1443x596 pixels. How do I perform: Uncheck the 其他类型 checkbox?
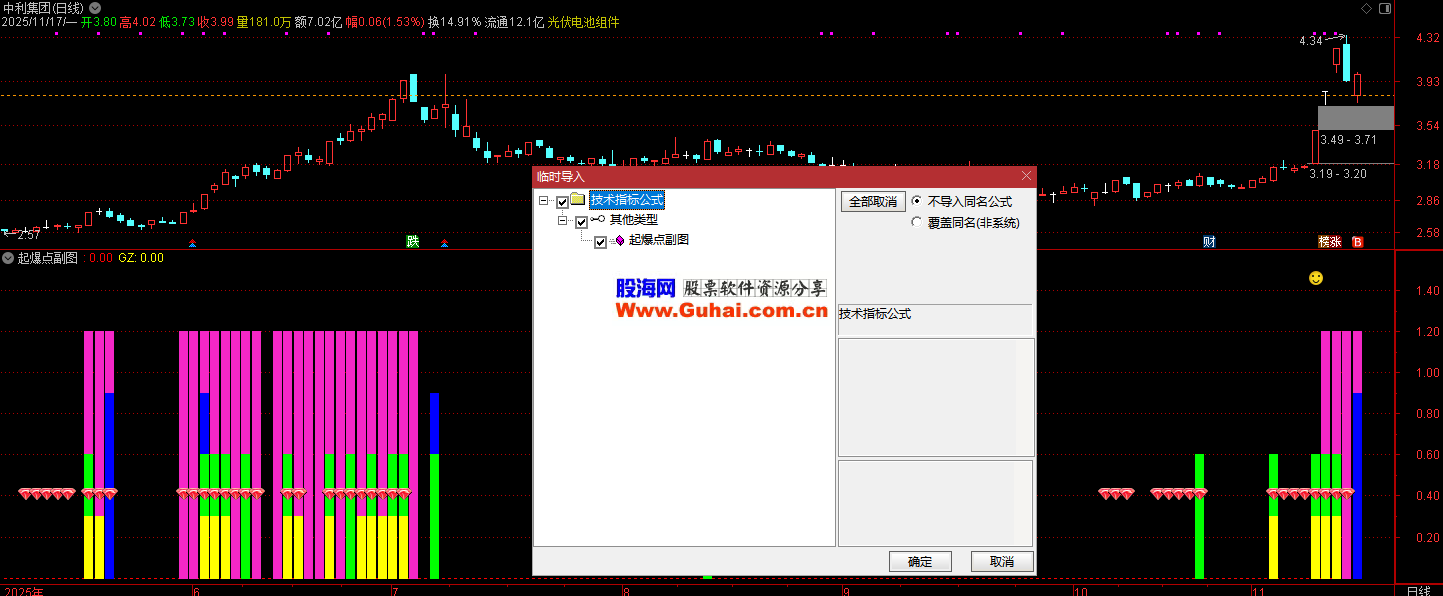click(581, 221)
